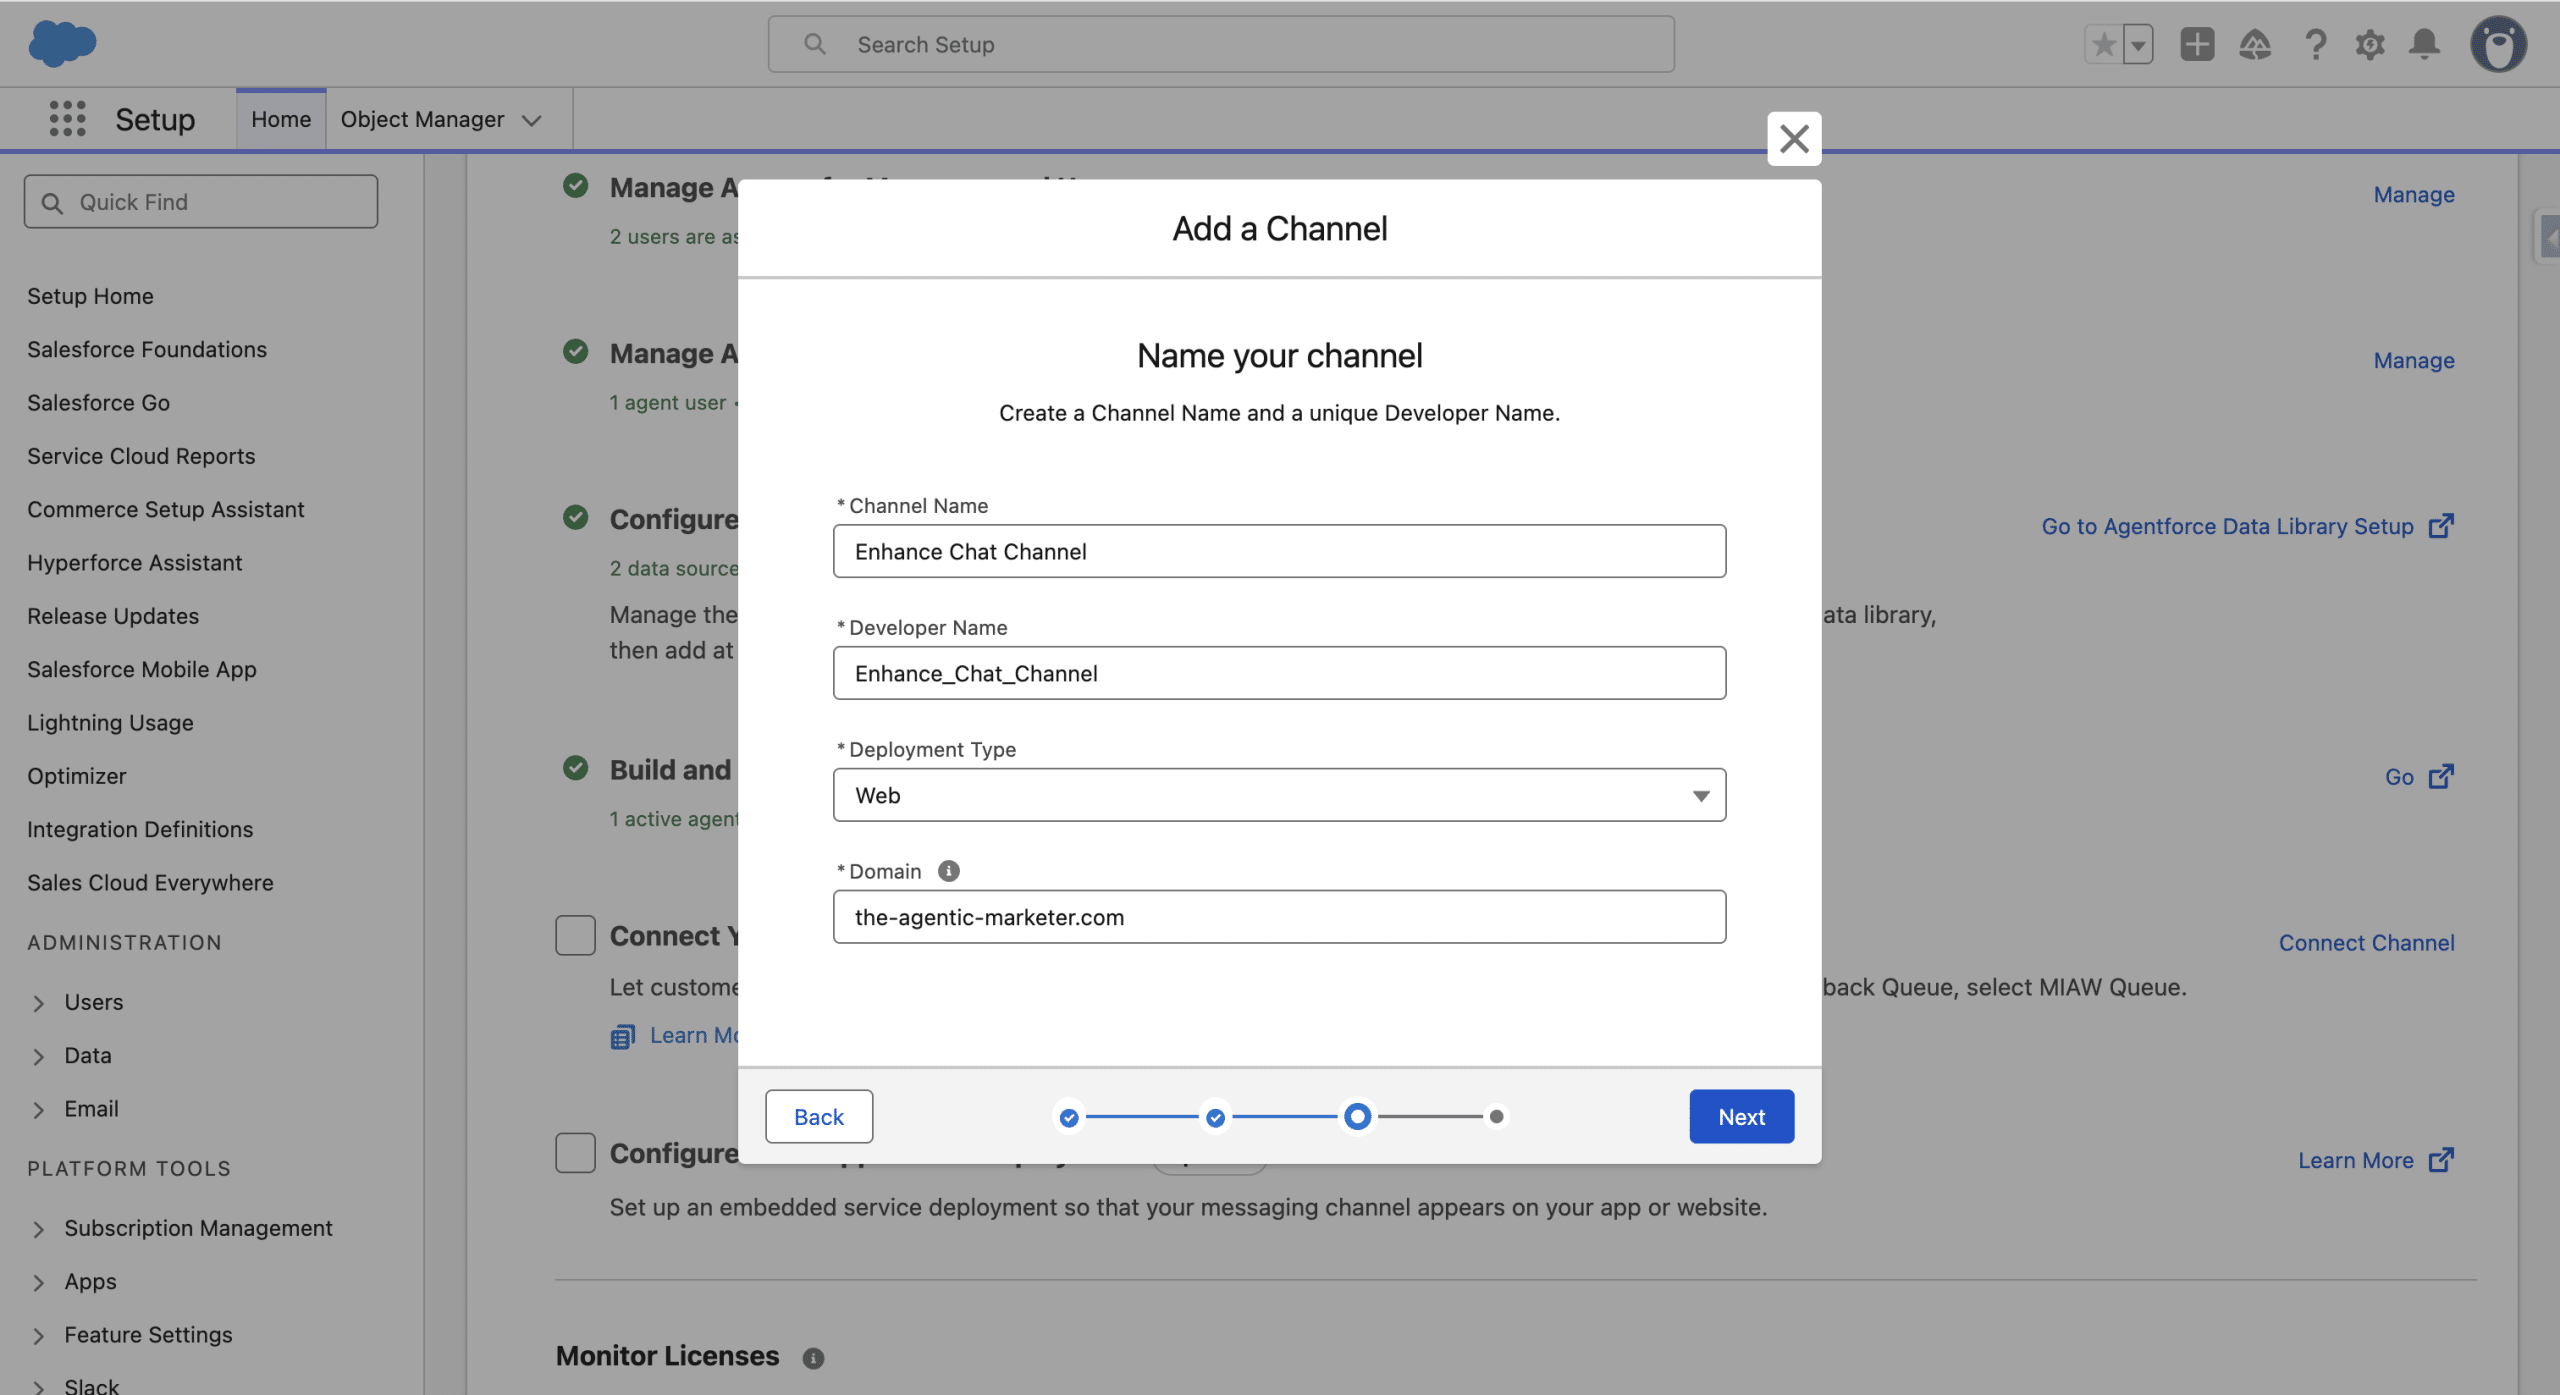
Task: Switch to the Object Manager tab
Action: 422,119
